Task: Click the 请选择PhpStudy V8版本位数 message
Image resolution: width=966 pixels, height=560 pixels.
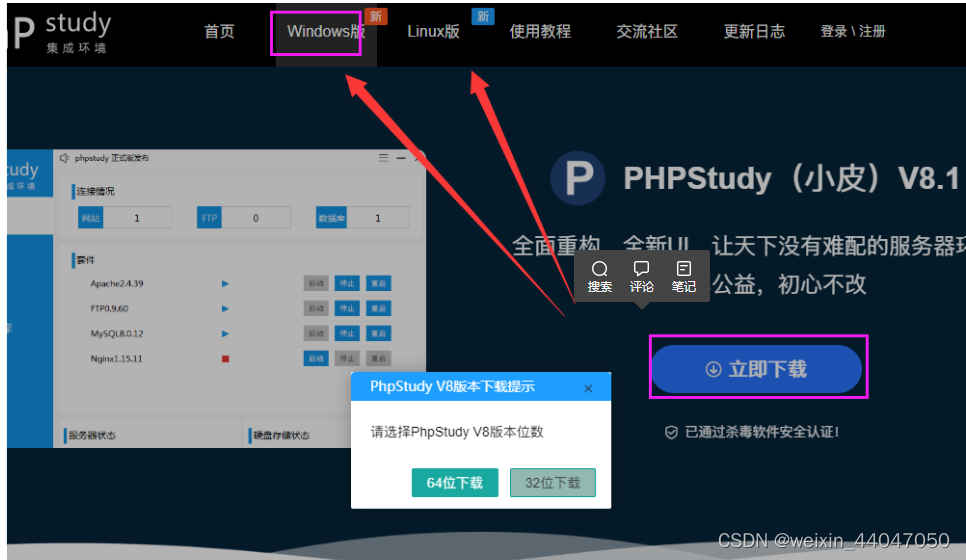Action: coord(457,432)
